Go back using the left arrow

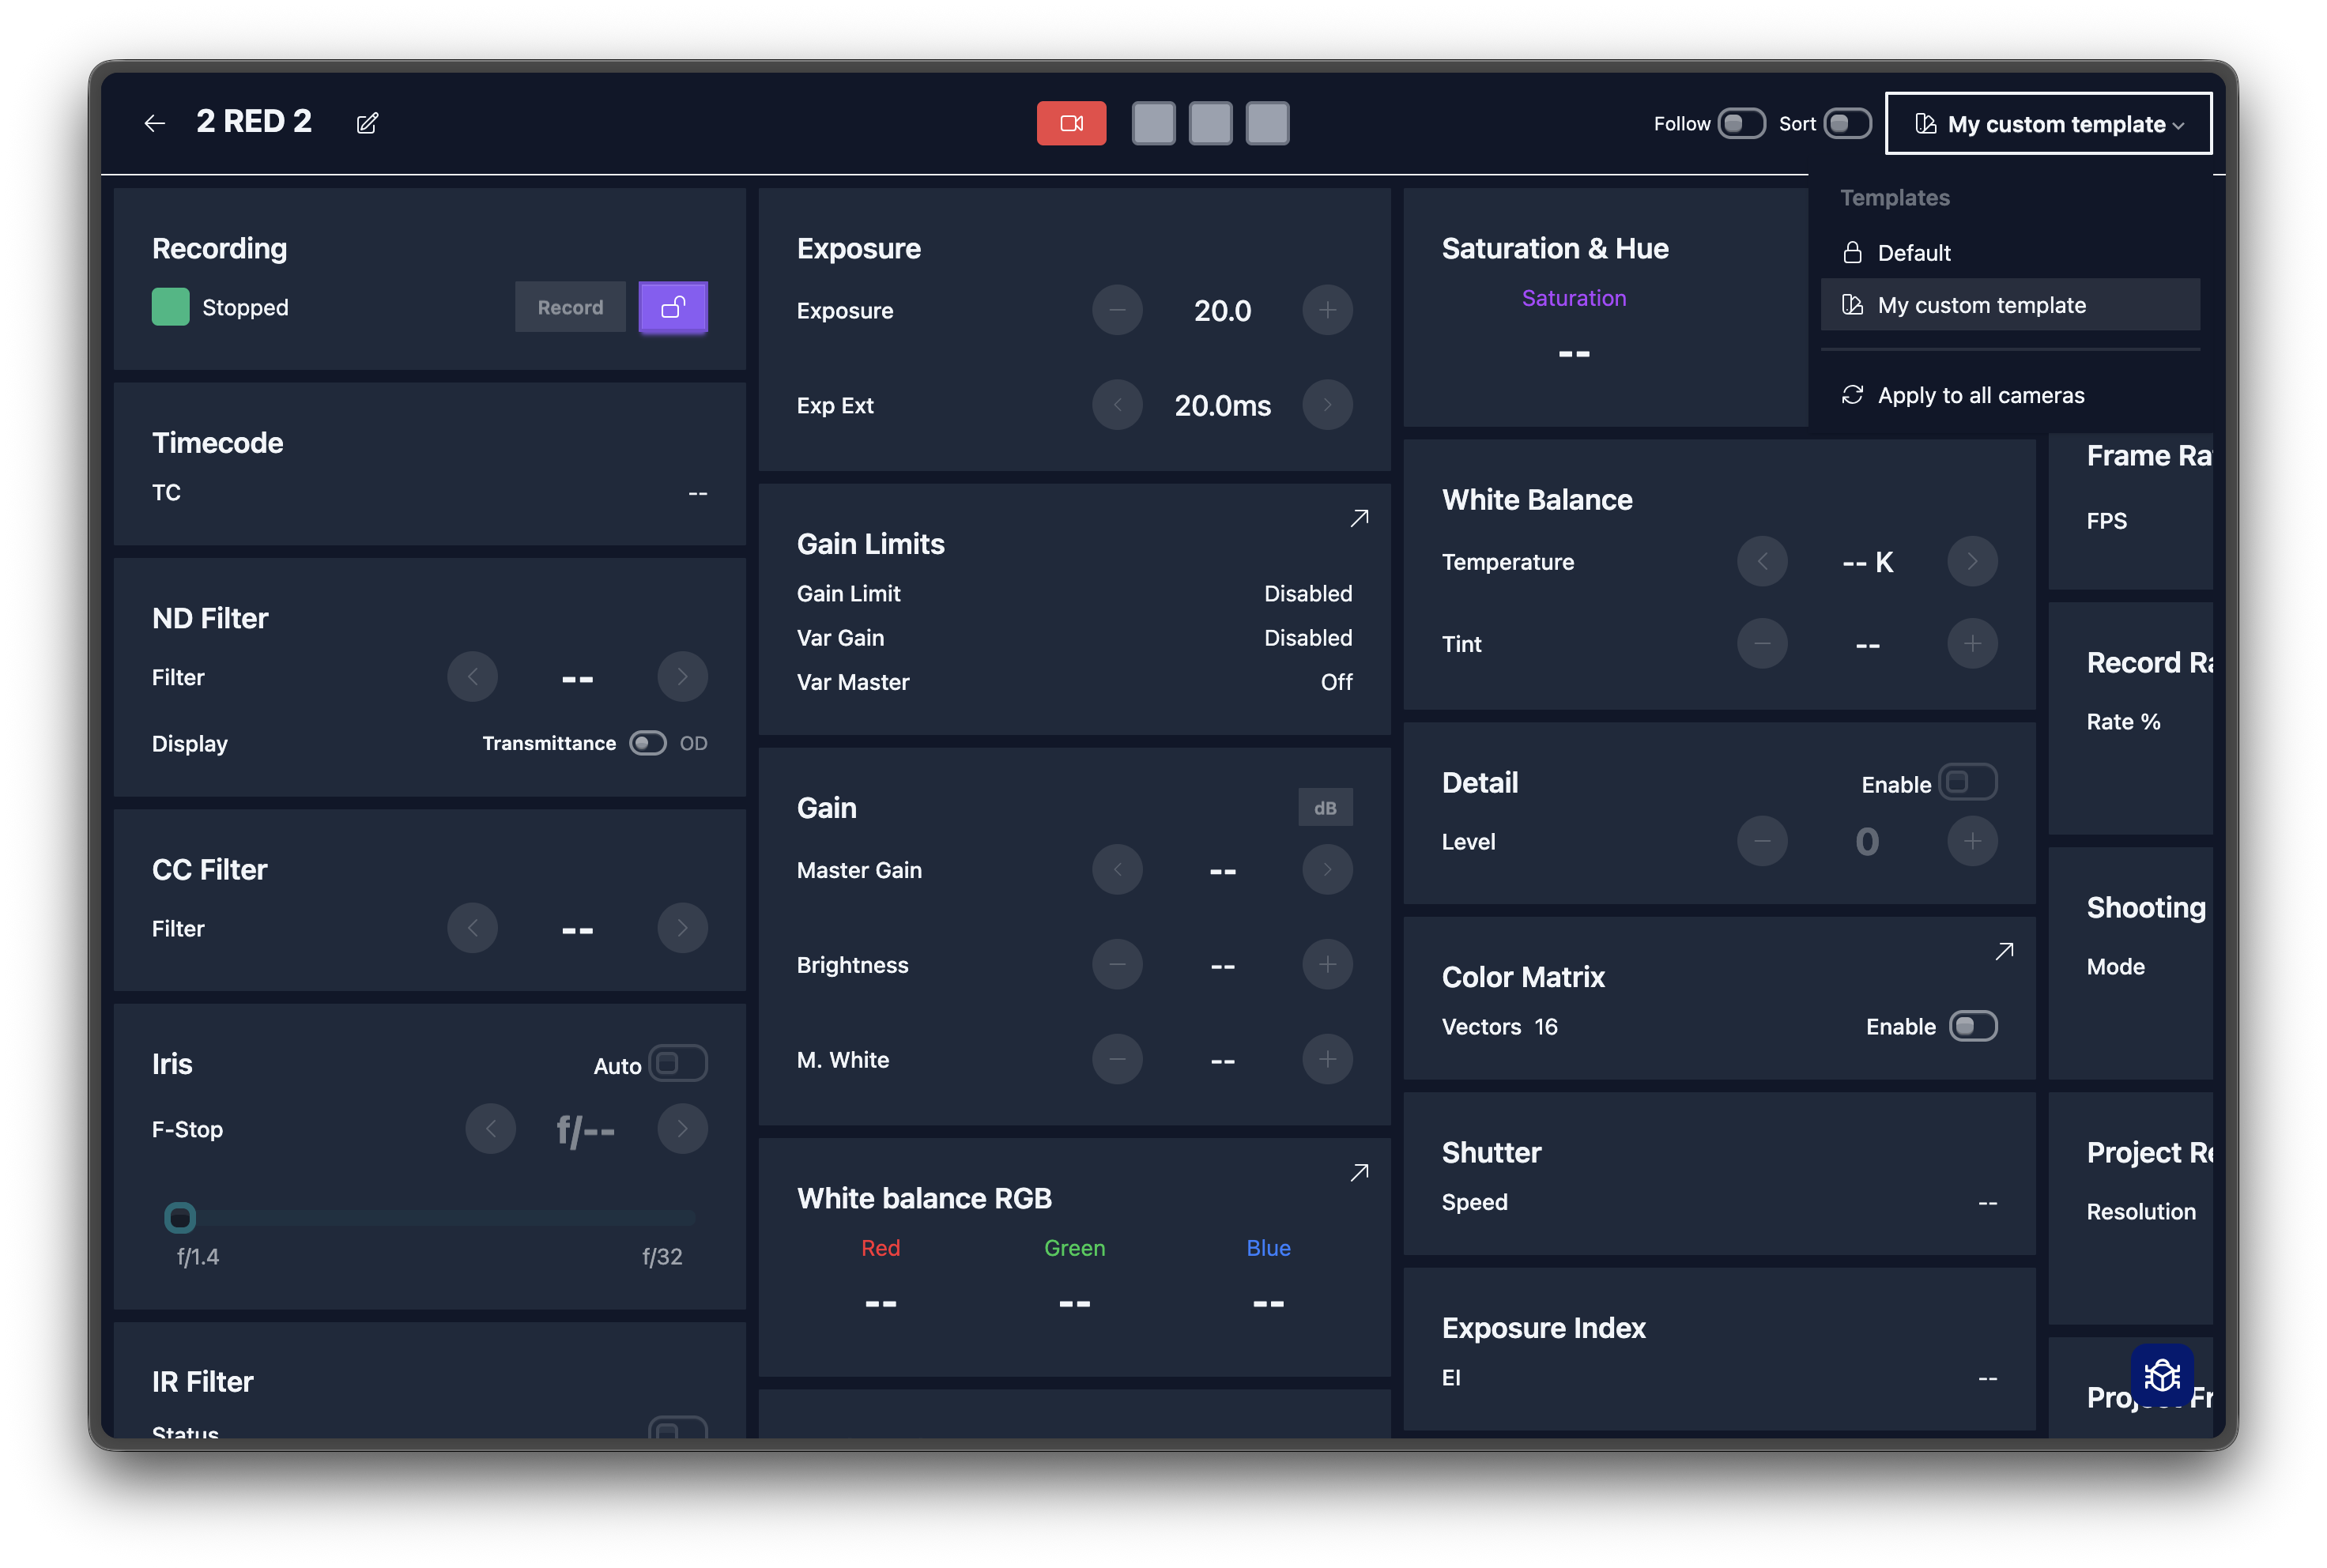[154, 123]
